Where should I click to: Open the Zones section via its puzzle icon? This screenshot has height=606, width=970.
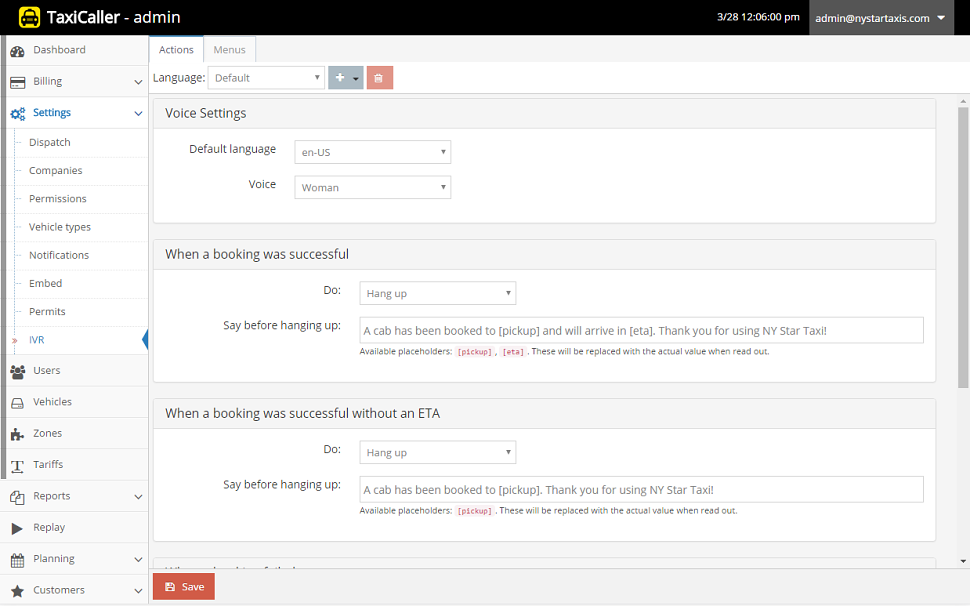pyautogui.click(x=17, y=432)
